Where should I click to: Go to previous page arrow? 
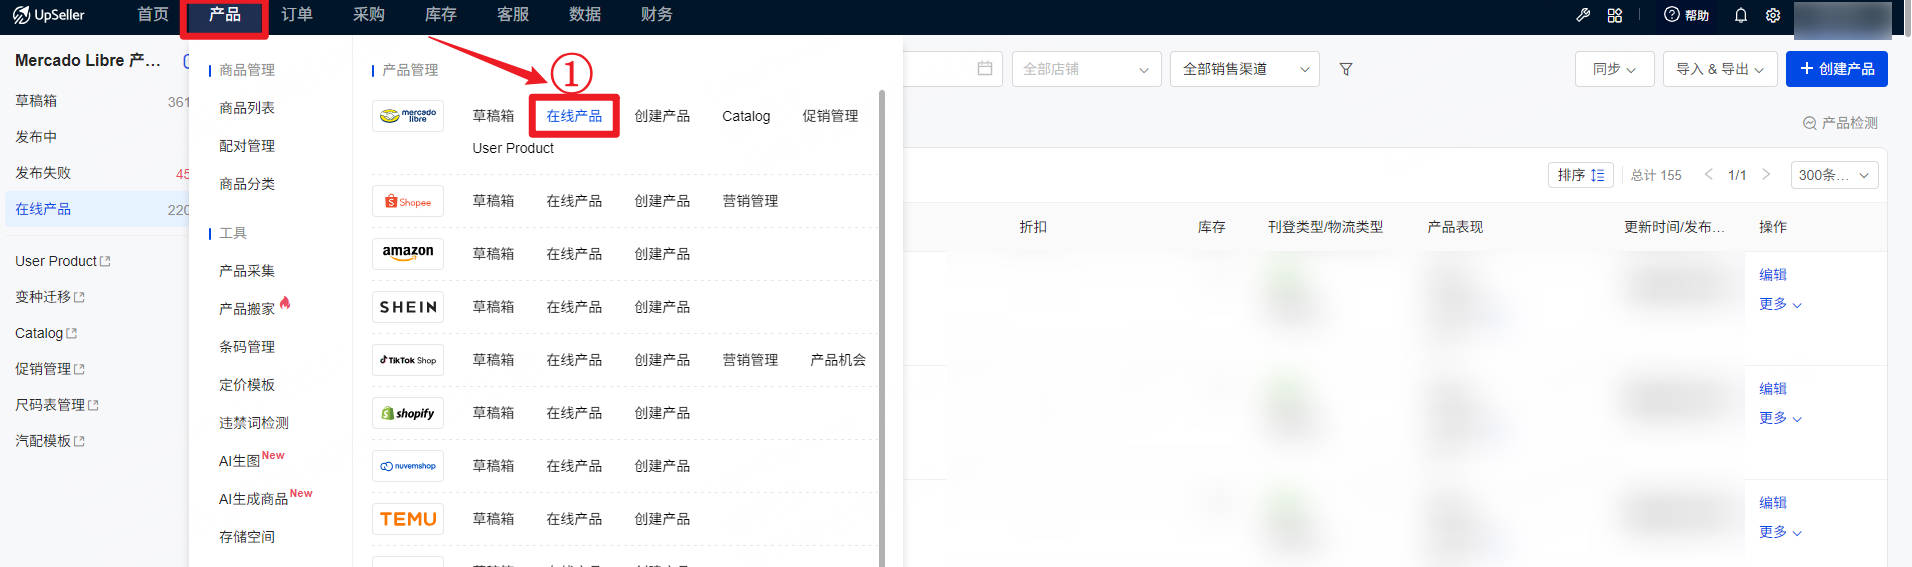(1708, 174)
